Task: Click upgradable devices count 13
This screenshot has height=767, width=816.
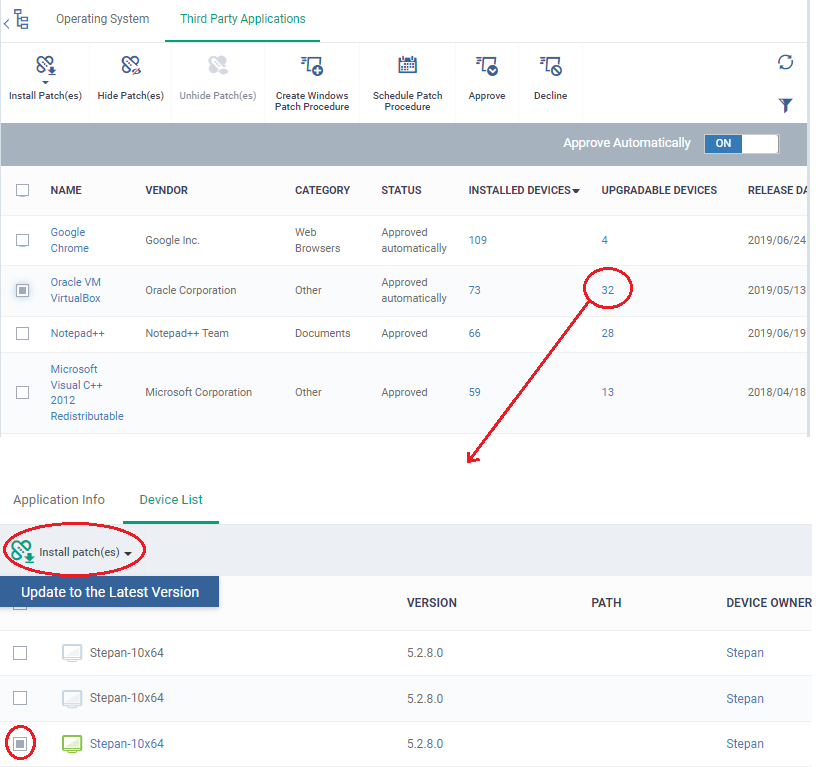Action: [x=607, y=392]
